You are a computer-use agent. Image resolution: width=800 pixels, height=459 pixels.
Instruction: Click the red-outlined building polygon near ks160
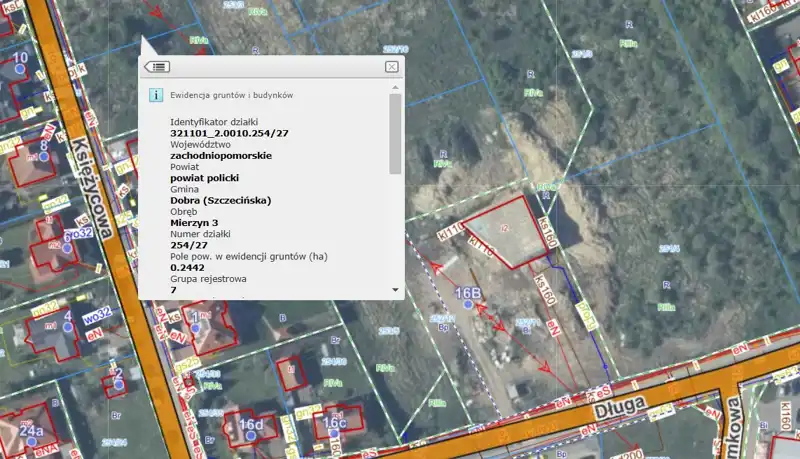coord(507,232)
